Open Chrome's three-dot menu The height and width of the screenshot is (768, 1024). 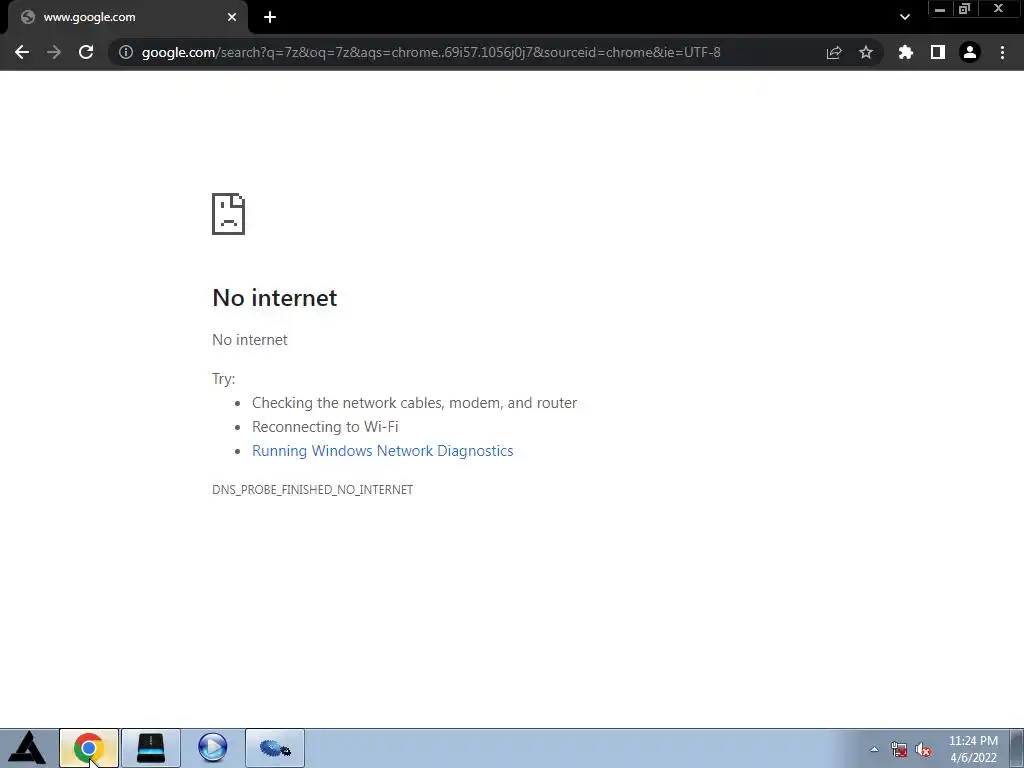(x=1002, y=52)
